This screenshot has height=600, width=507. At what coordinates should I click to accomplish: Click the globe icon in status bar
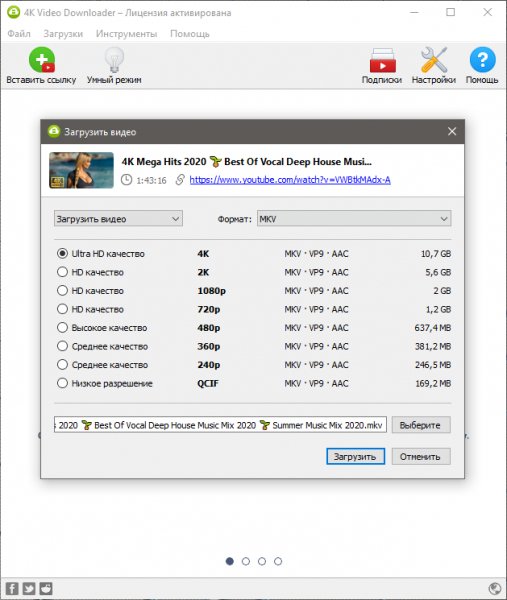point(495,589)
